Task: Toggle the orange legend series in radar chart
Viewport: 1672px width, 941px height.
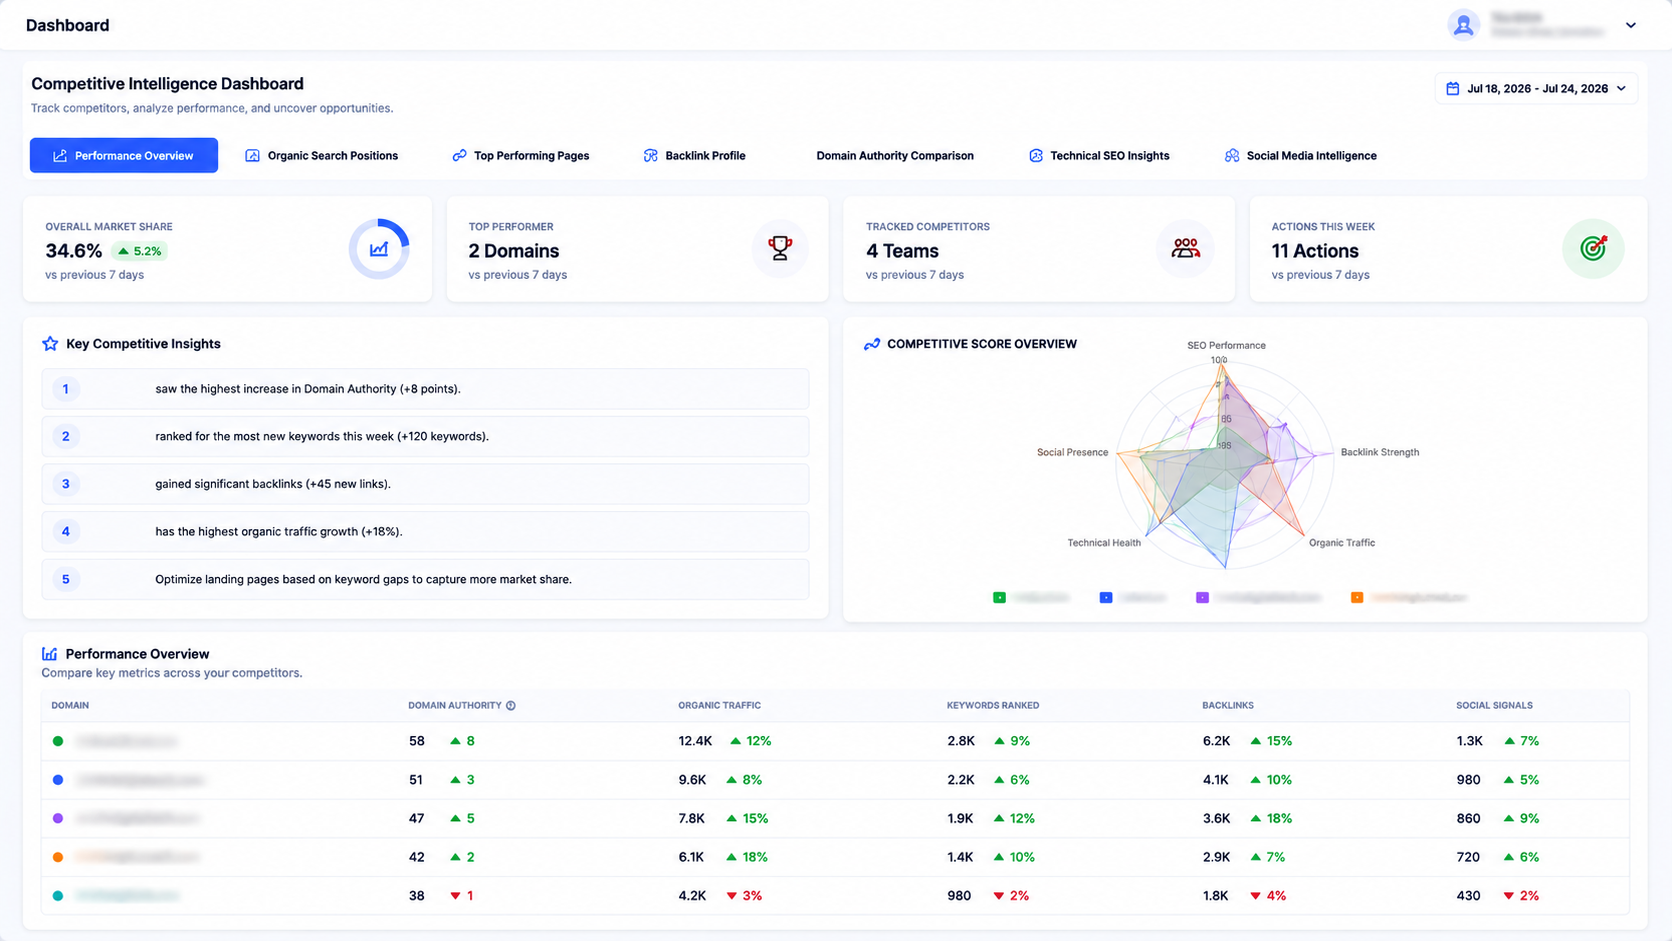Action: coord(1409,598)
